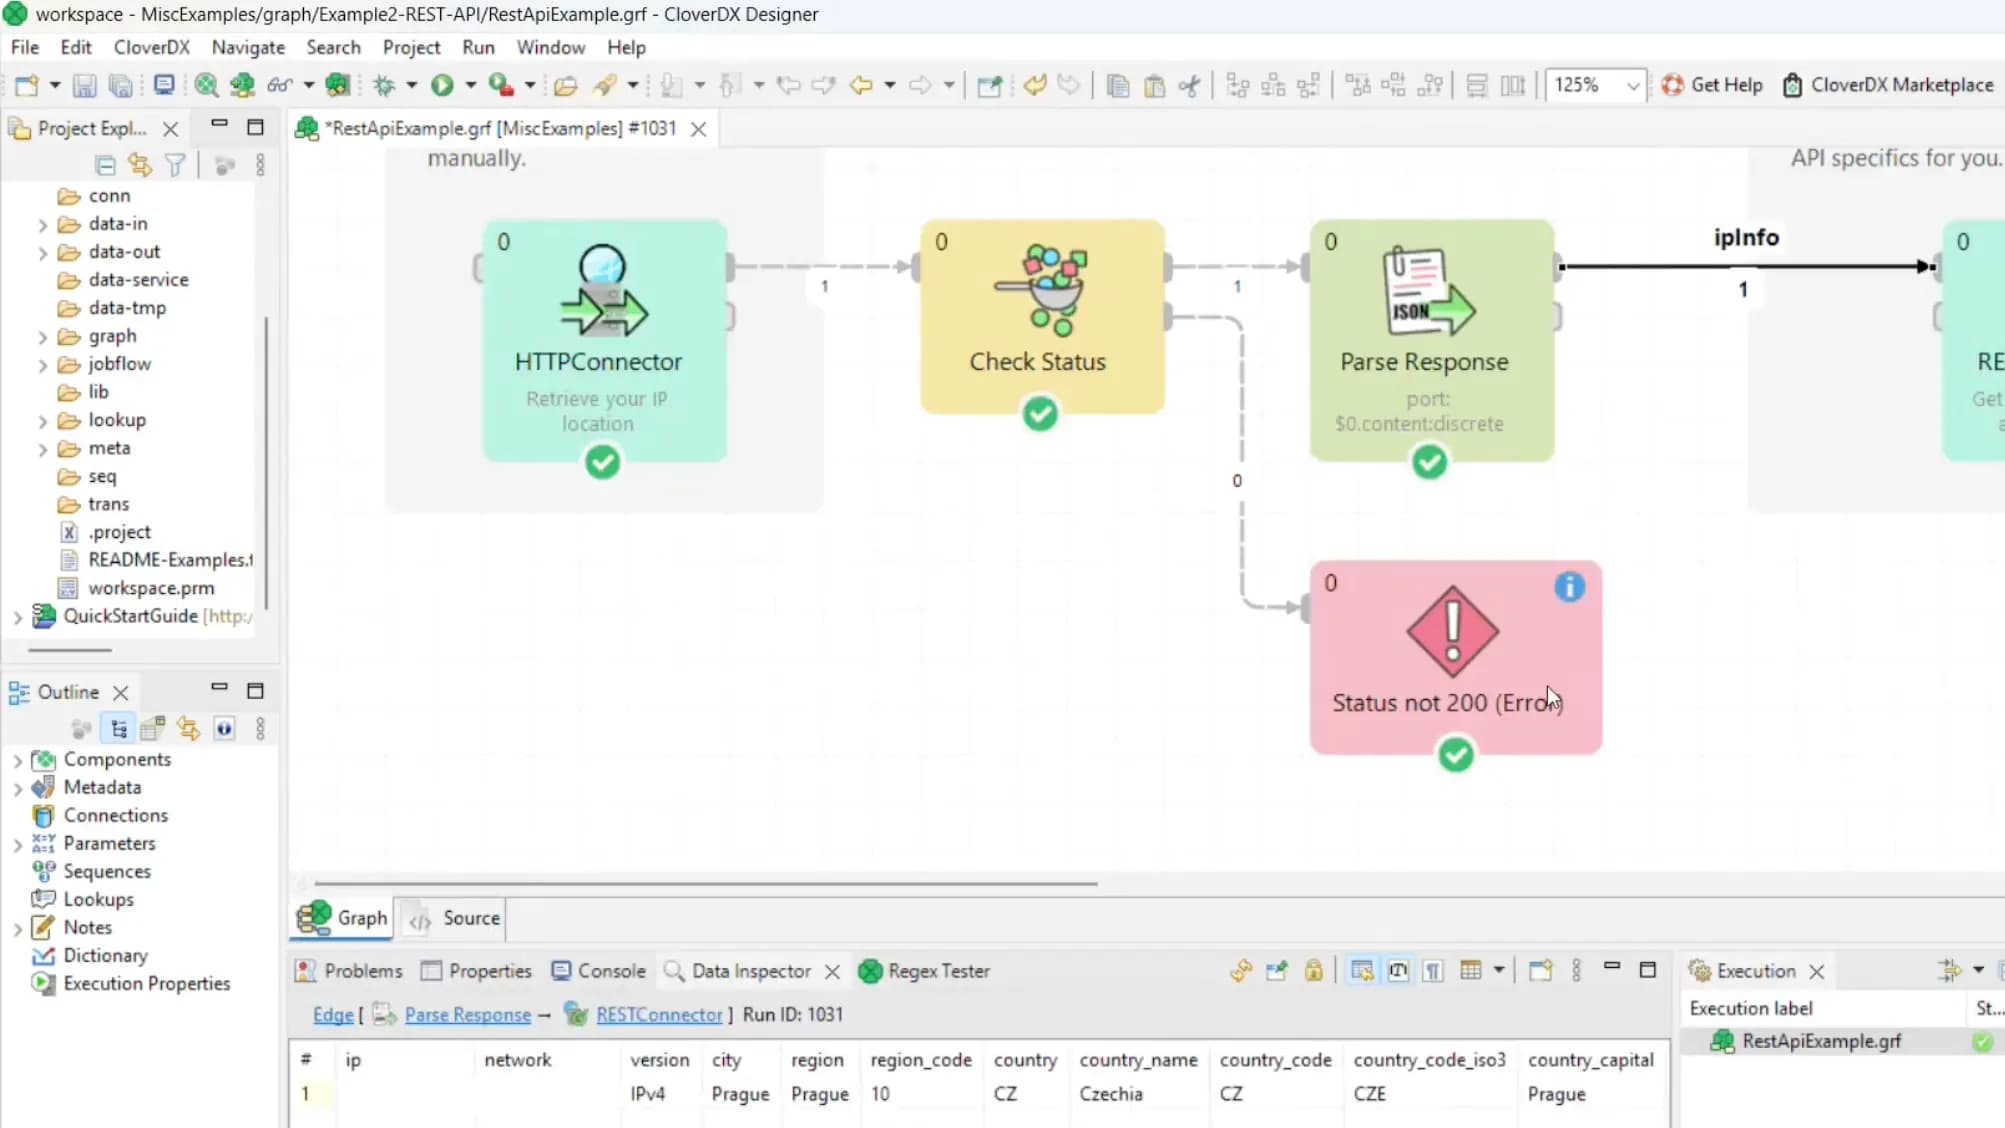
Task: Click the Filter funnel icon in Project Explorer
Action: [x=175, y=165]
